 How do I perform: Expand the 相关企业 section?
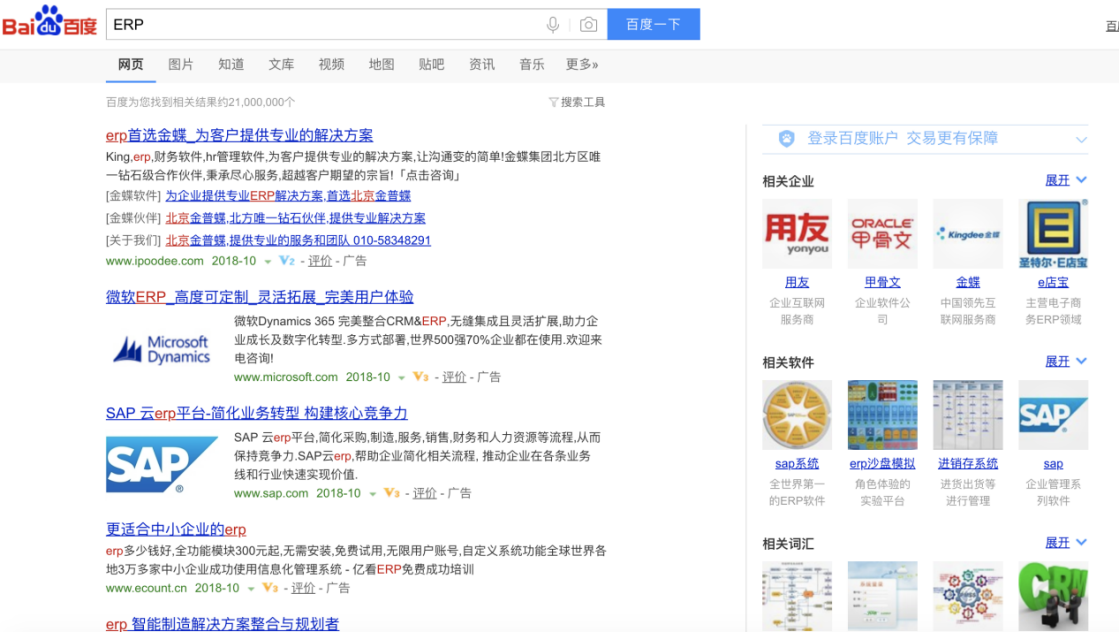tap(1065, 180)
